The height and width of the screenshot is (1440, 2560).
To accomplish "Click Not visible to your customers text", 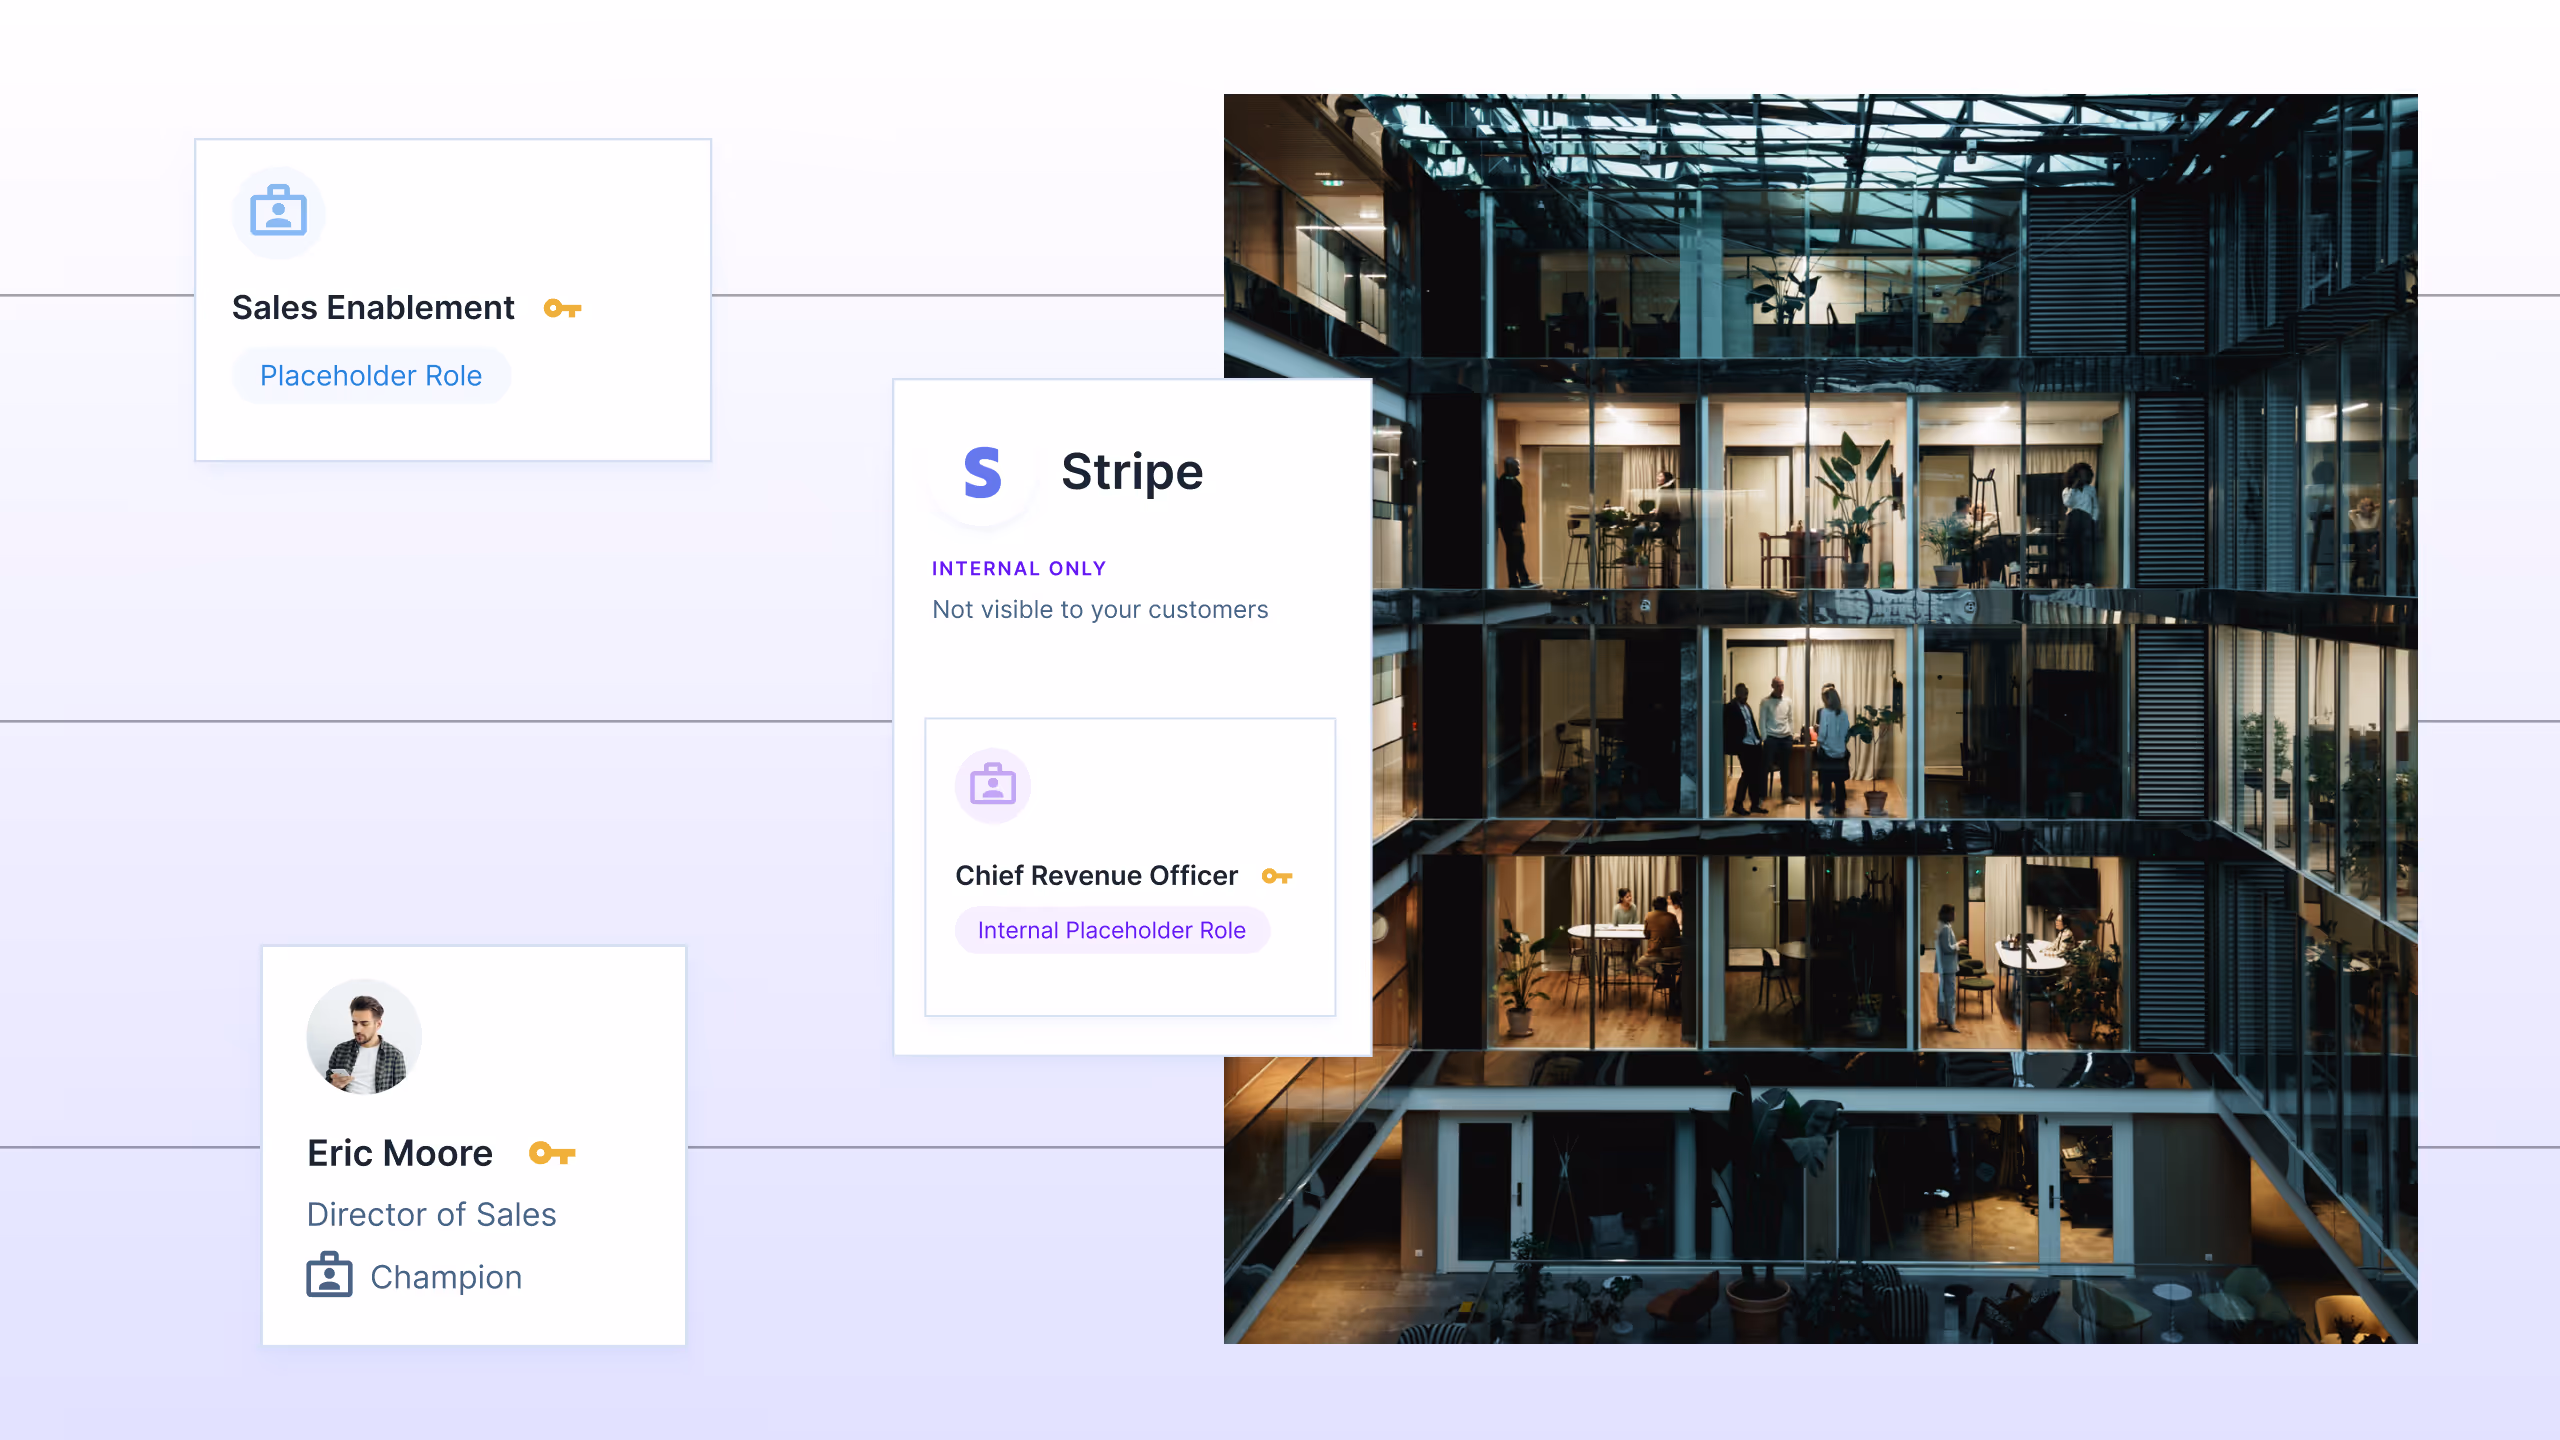I will click(1100, 610).
